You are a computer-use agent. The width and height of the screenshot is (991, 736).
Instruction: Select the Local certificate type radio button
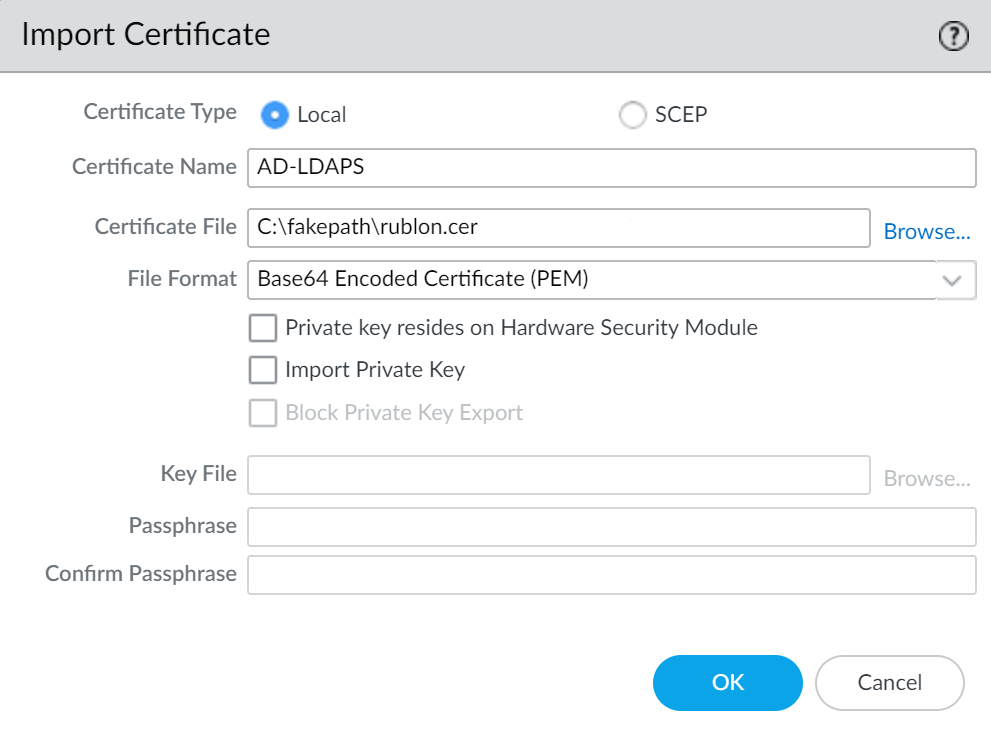[x=275, y=115]
